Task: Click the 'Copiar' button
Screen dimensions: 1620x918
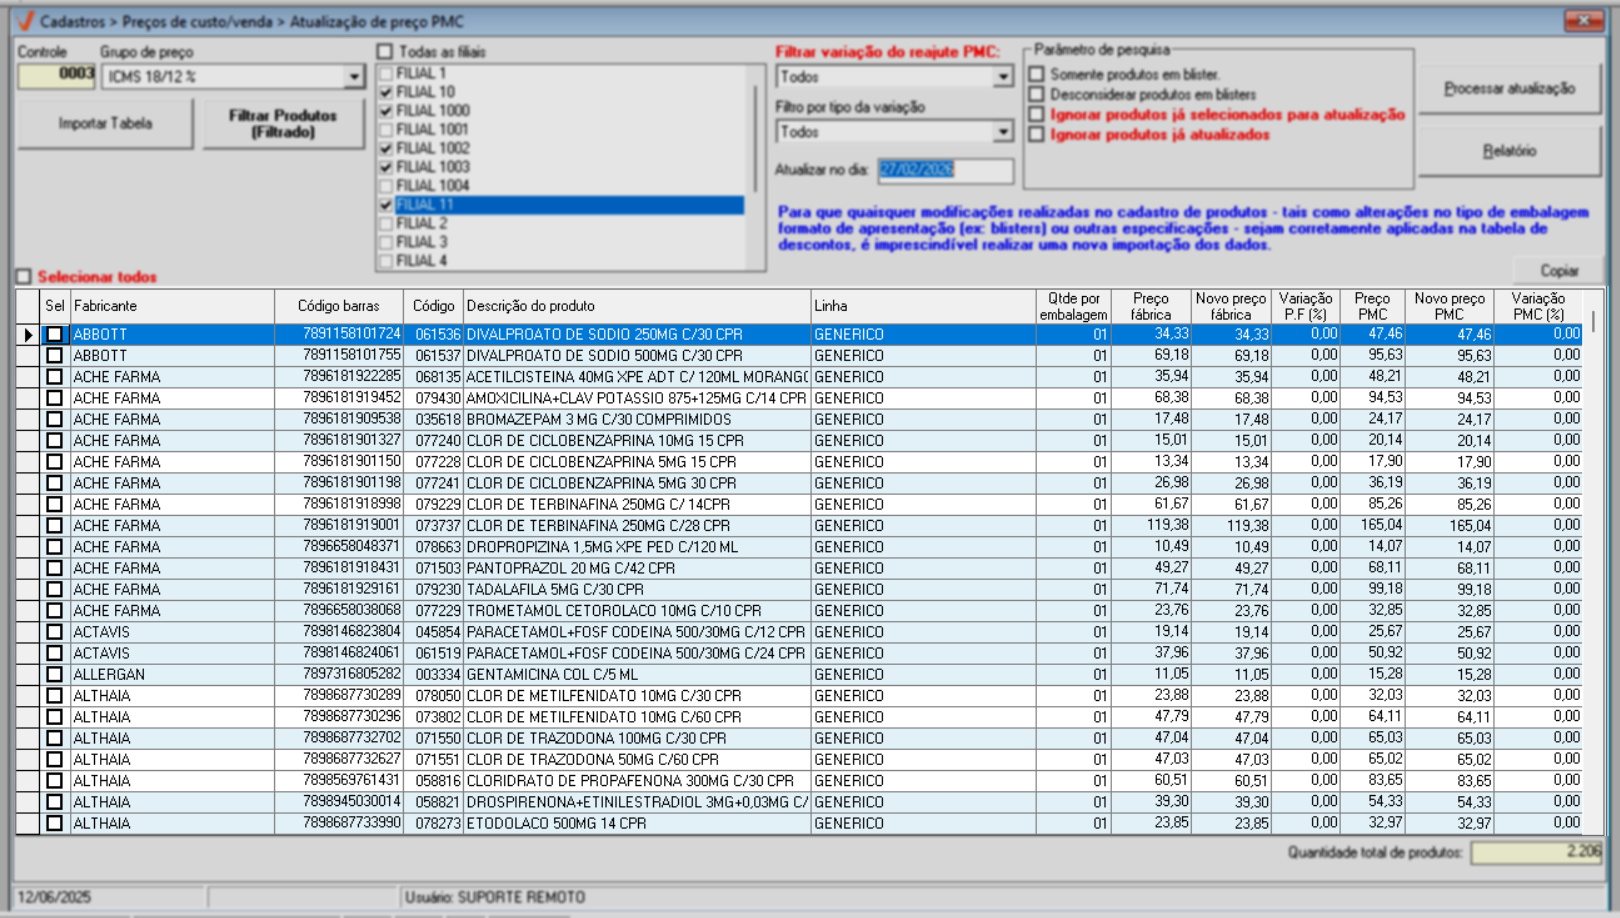Action: 1558,271
